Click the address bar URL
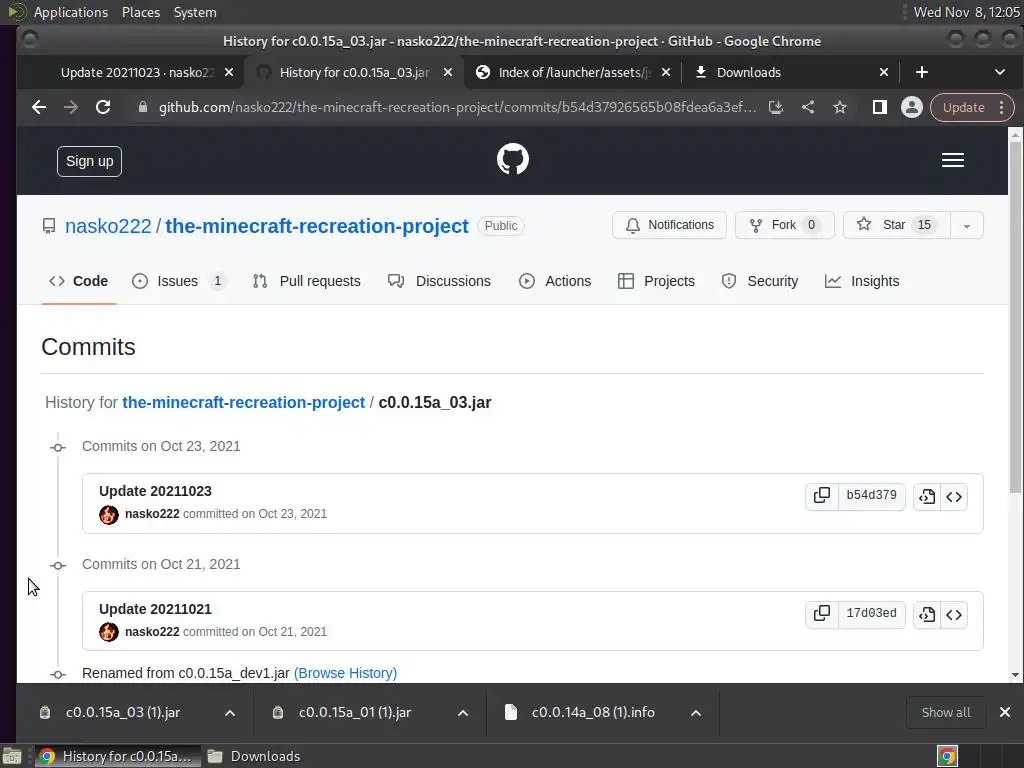Screen dimensions: 1024x768 click(x=457, y=107)
